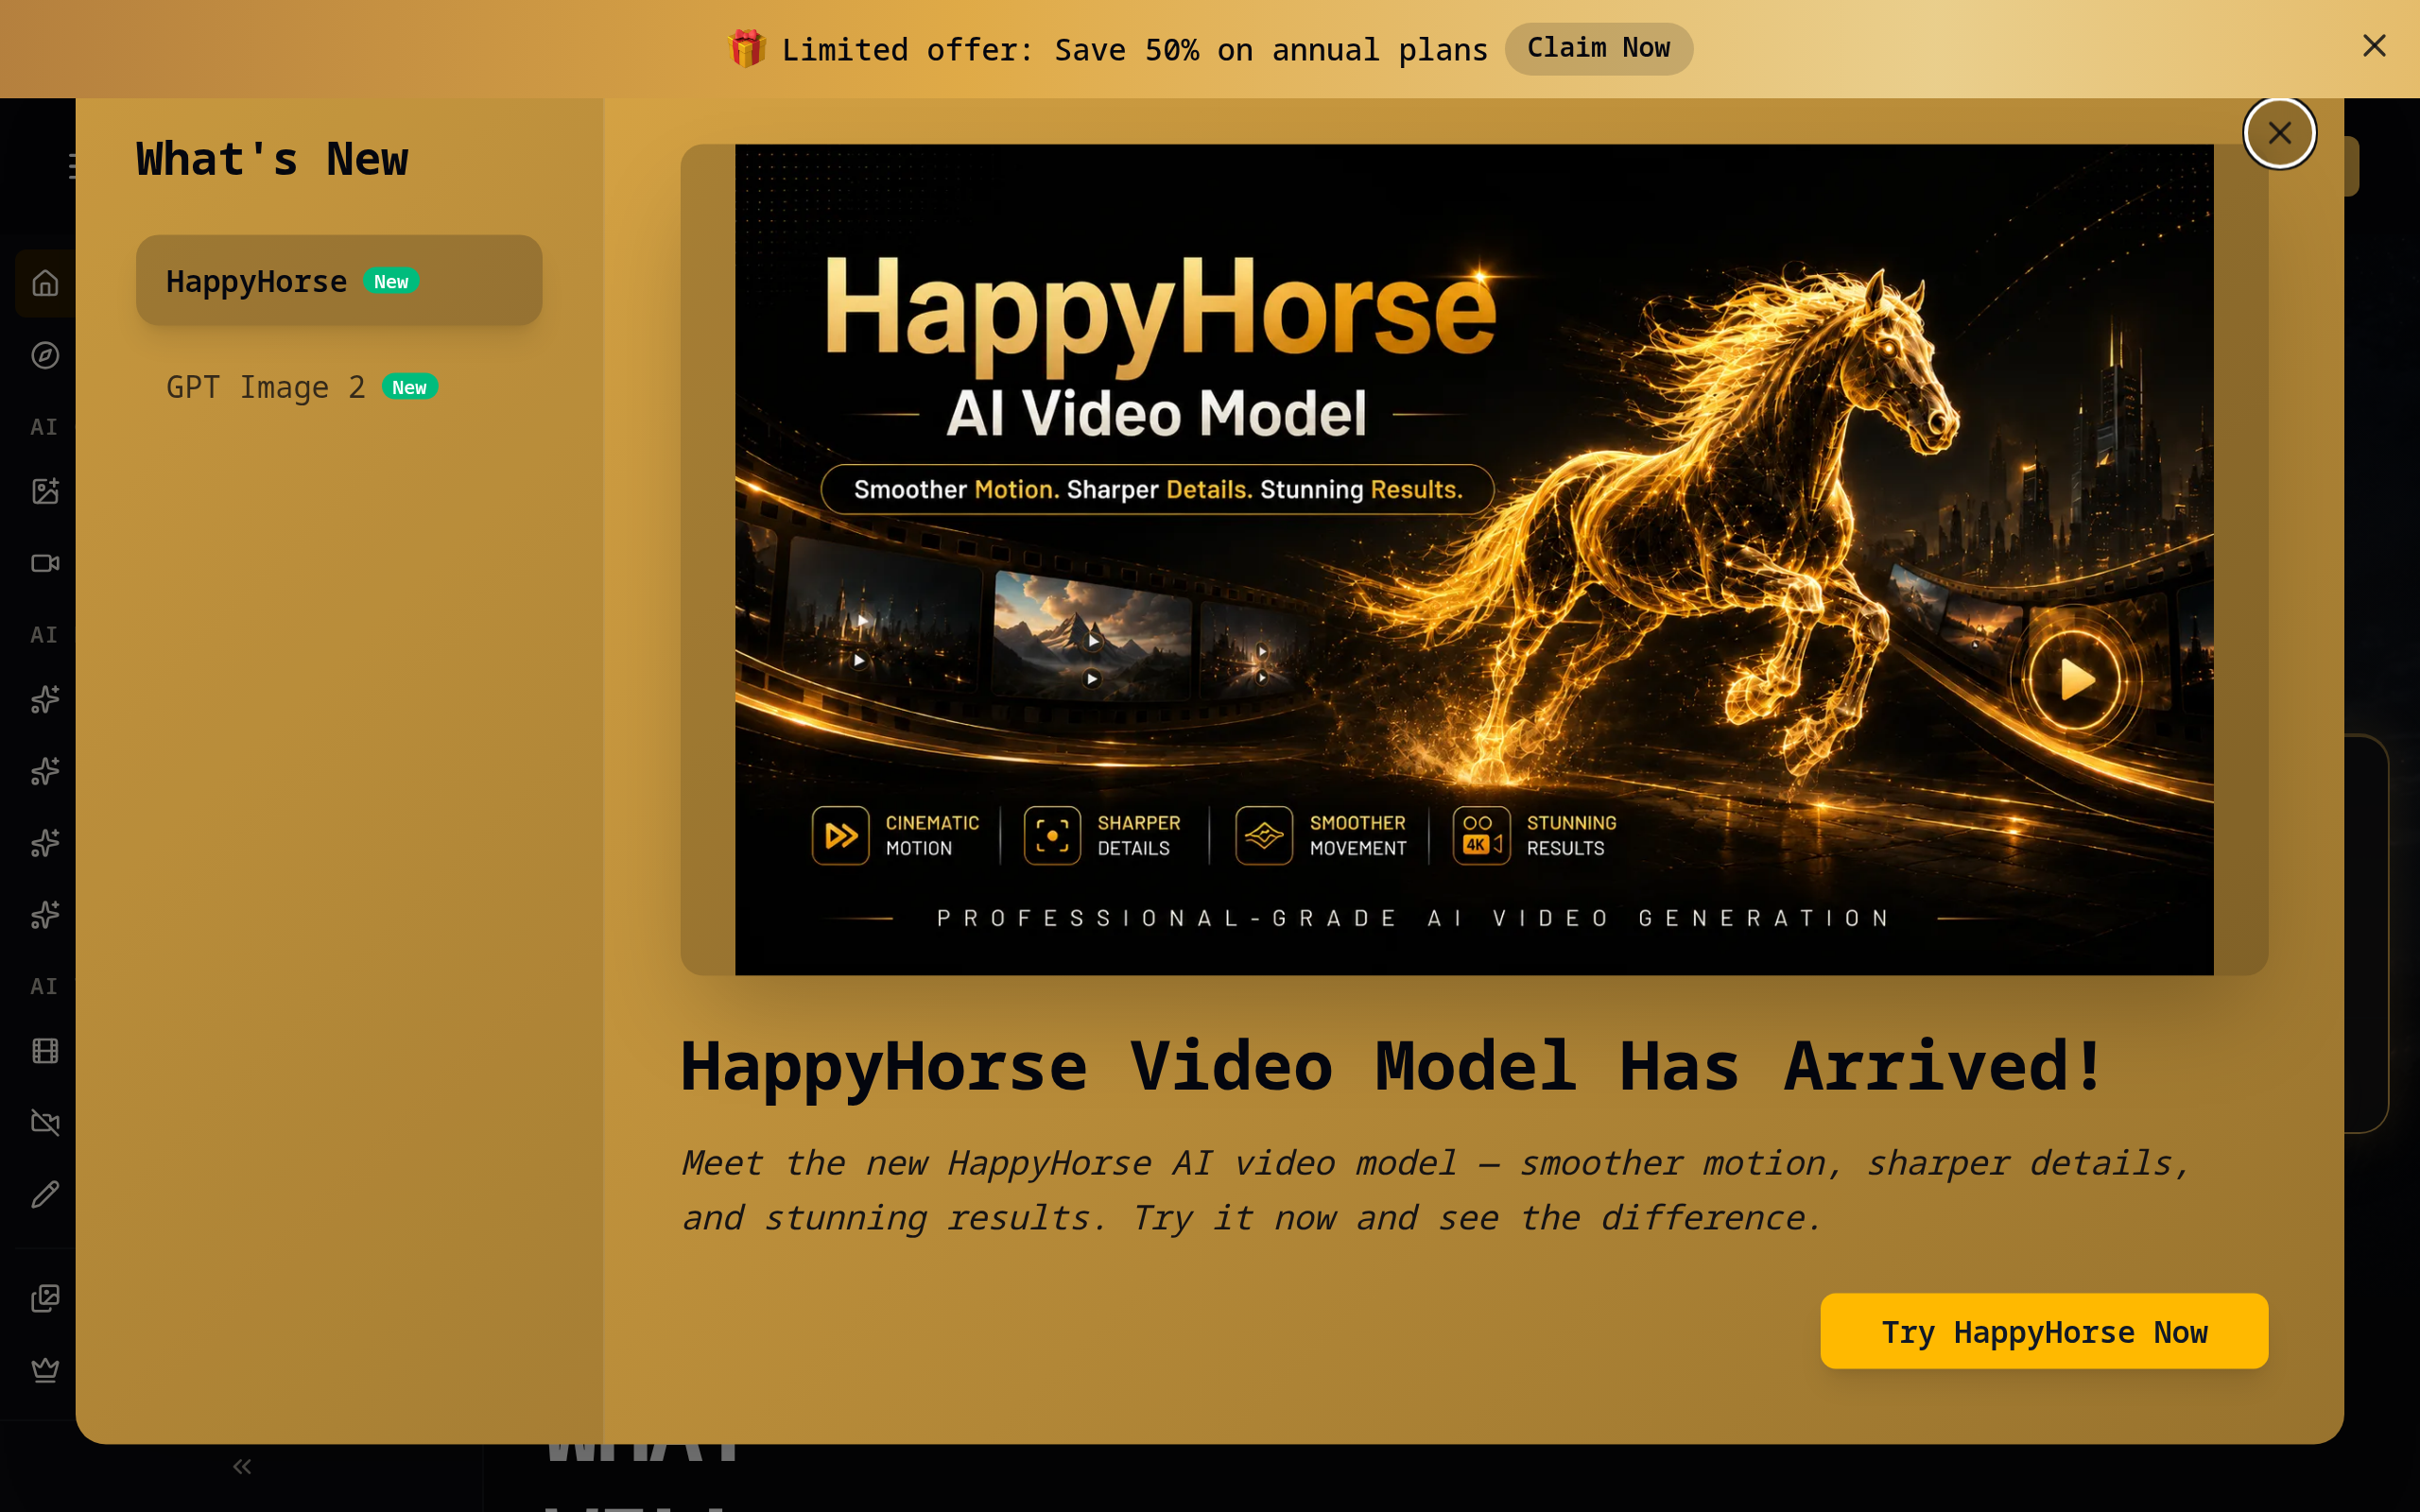The width and height of the screenshot is (2420, 1512).
Task: Close the What's New dialog
Action: click(x=2279, y=133)
